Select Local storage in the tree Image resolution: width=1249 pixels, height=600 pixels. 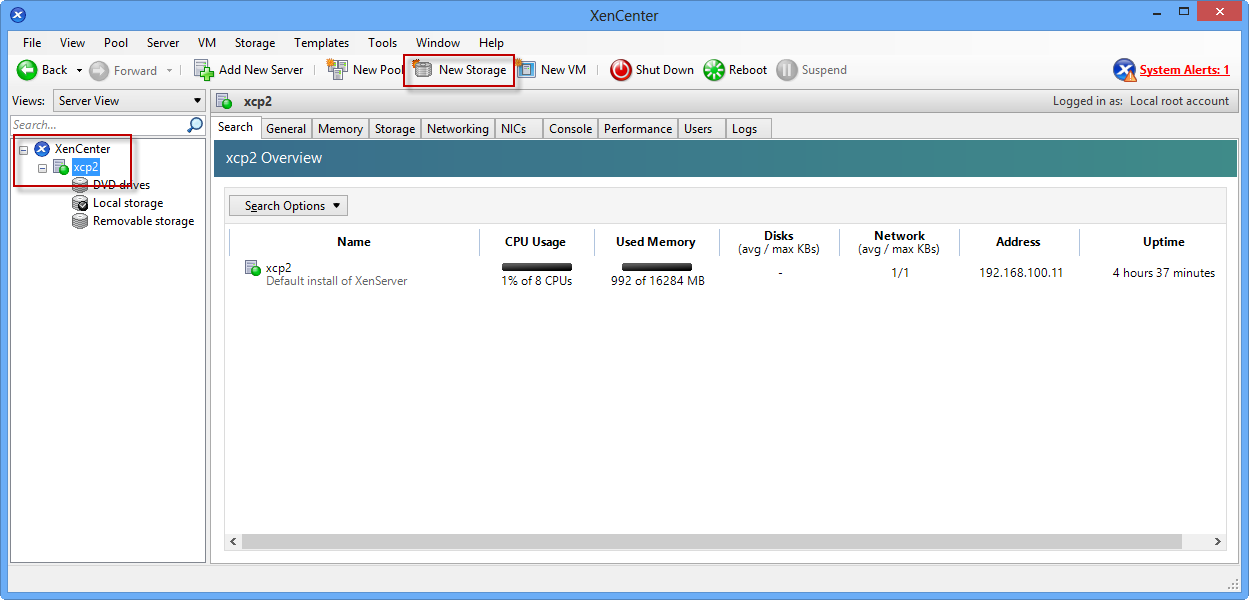click(128, 203)
